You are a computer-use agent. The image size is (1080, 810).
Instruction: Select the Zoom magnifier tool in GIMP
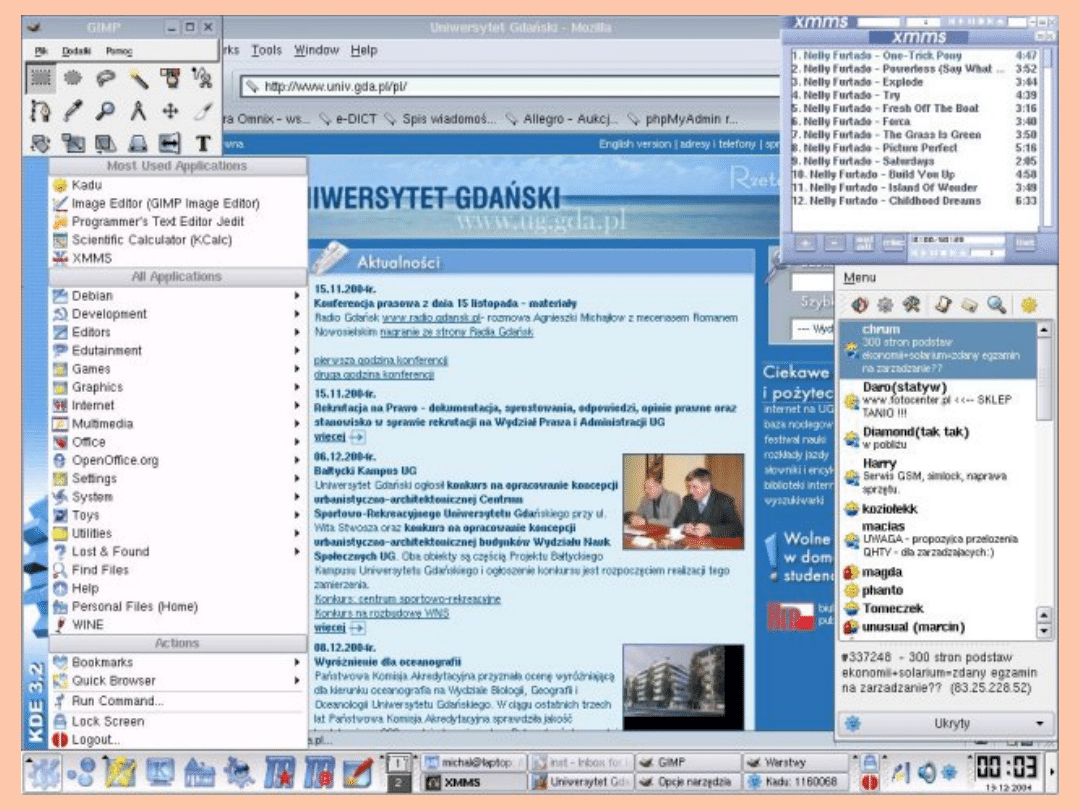[105, 110]
